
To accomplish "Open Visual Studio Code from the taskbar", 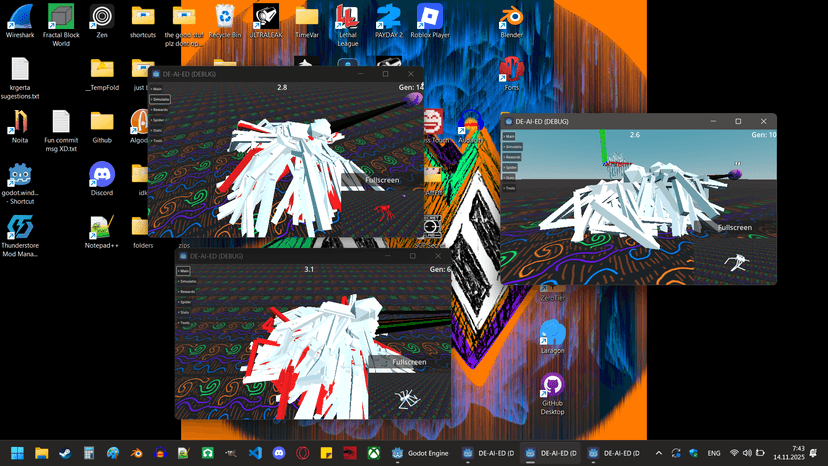I will (x=255, y=453).
